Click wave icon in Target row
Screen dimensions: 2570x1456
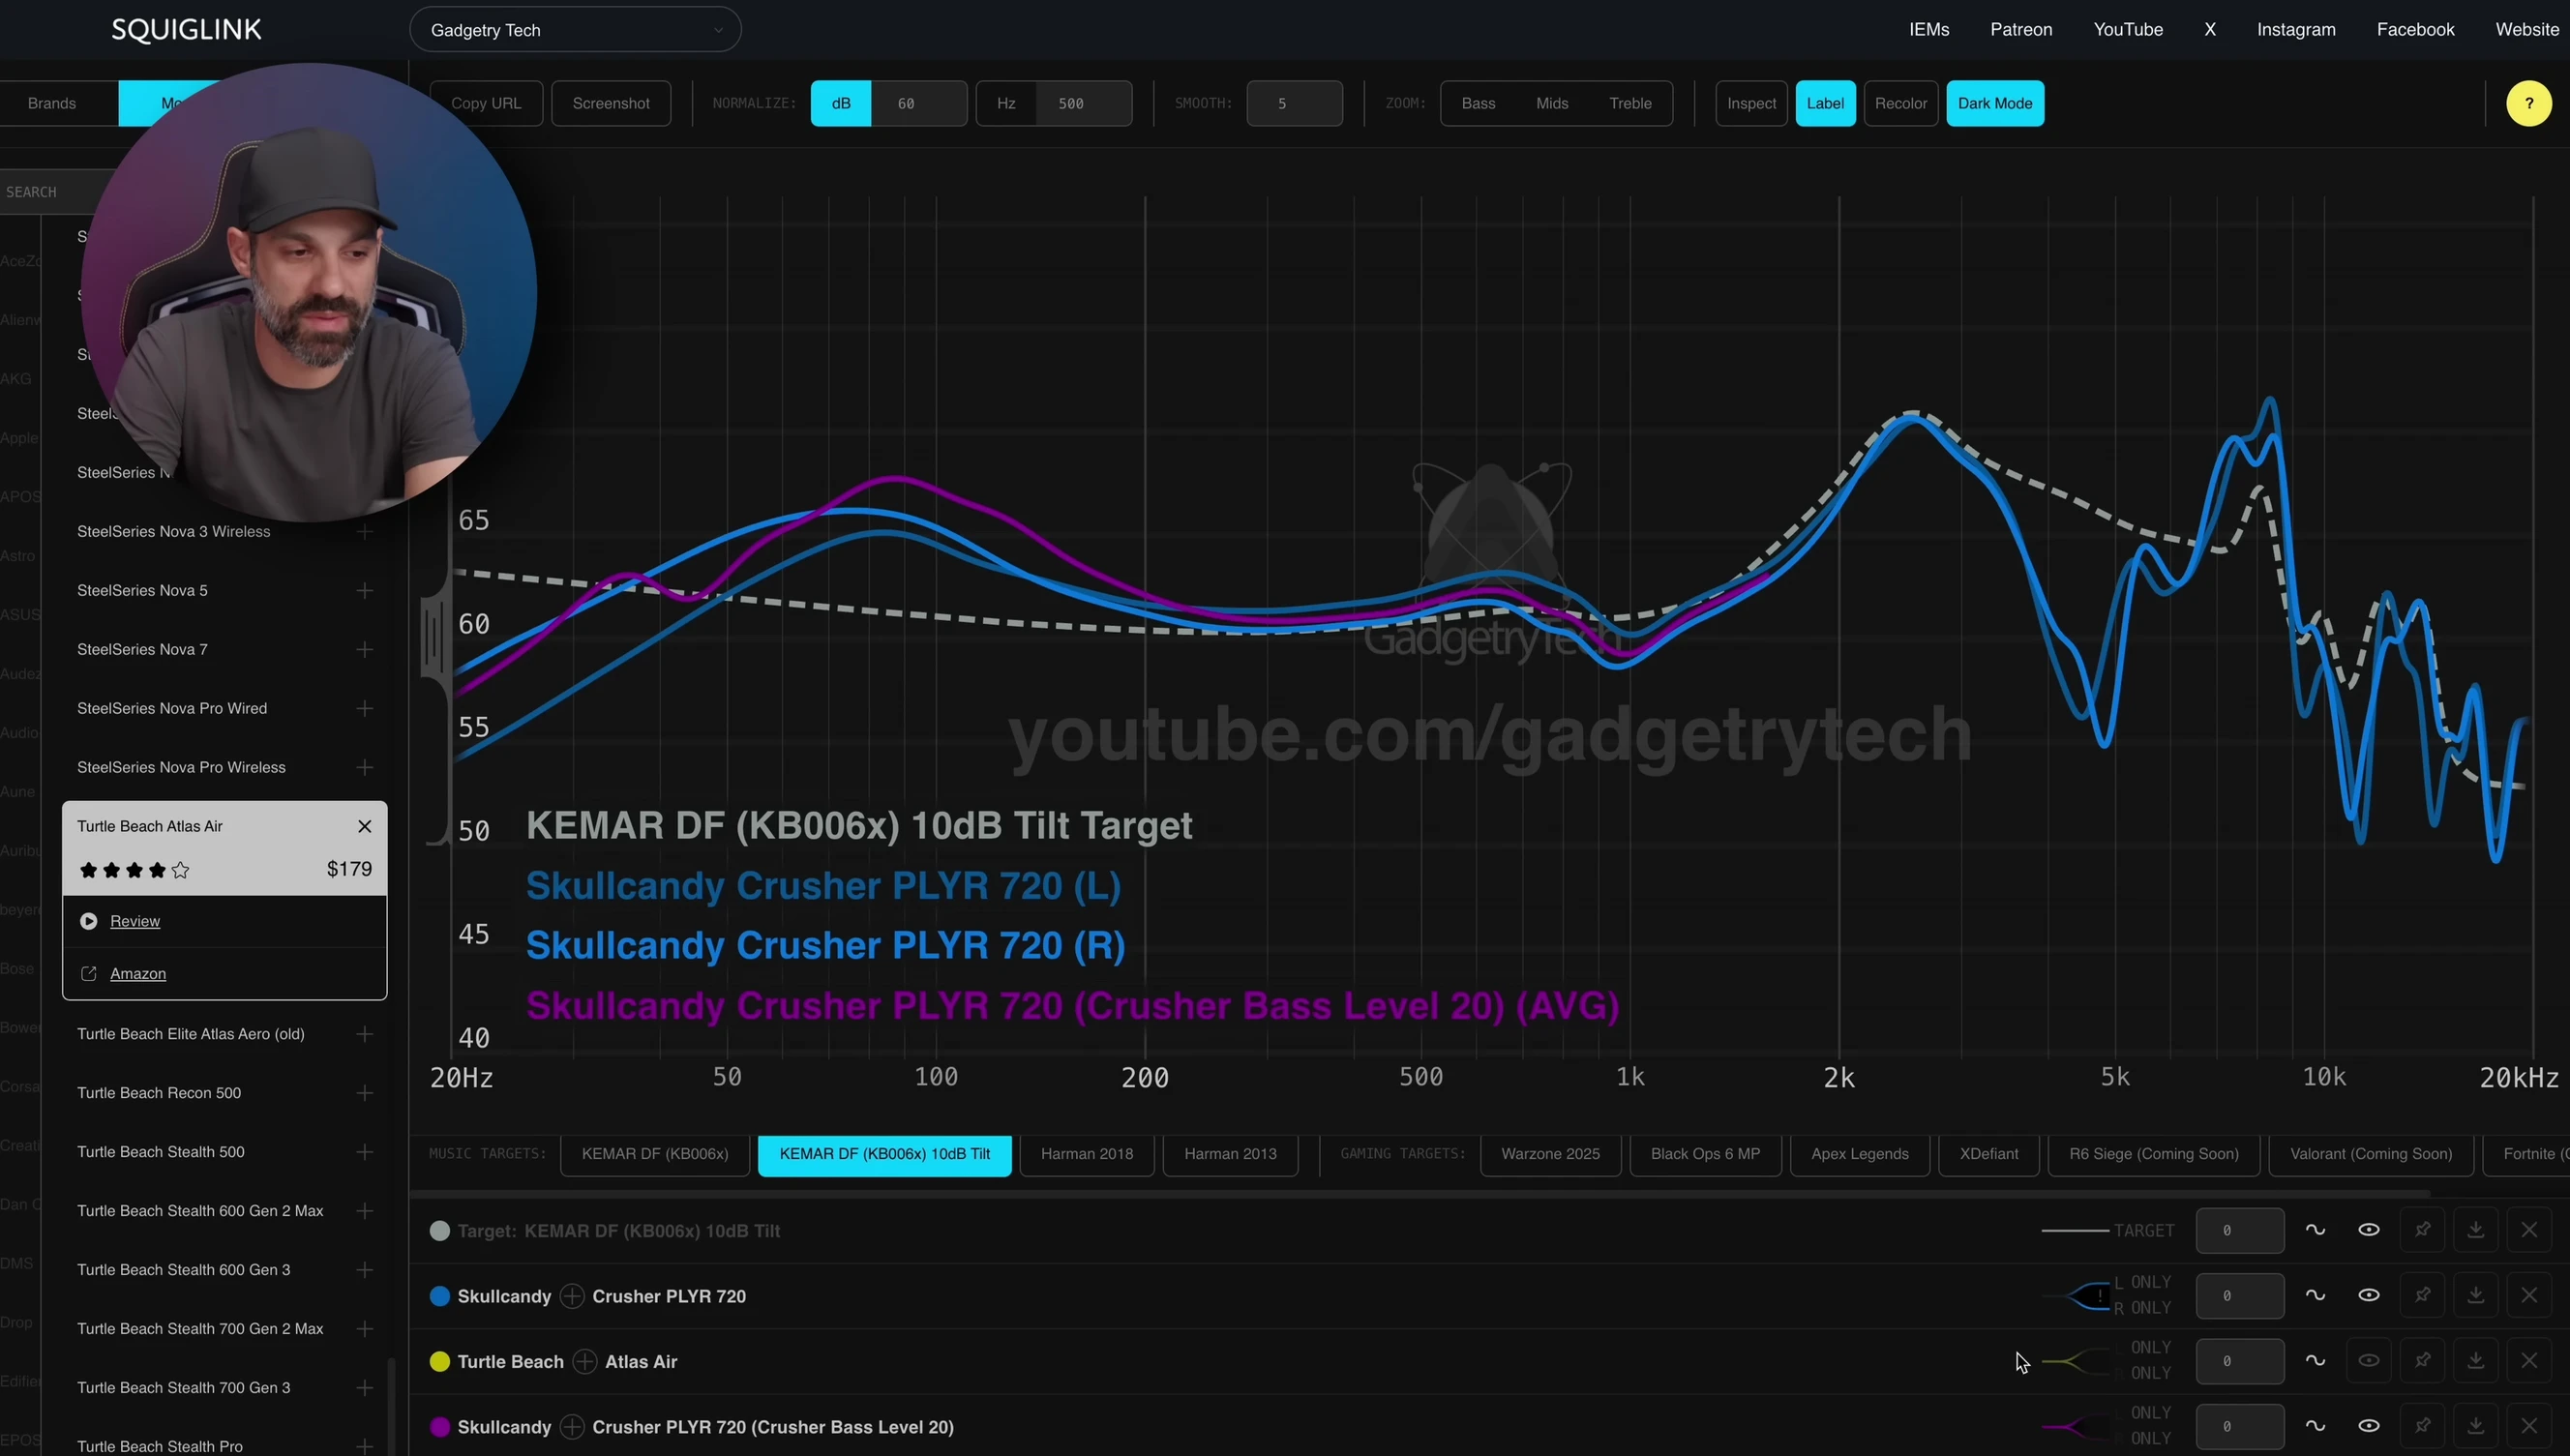[2315, 1230]
